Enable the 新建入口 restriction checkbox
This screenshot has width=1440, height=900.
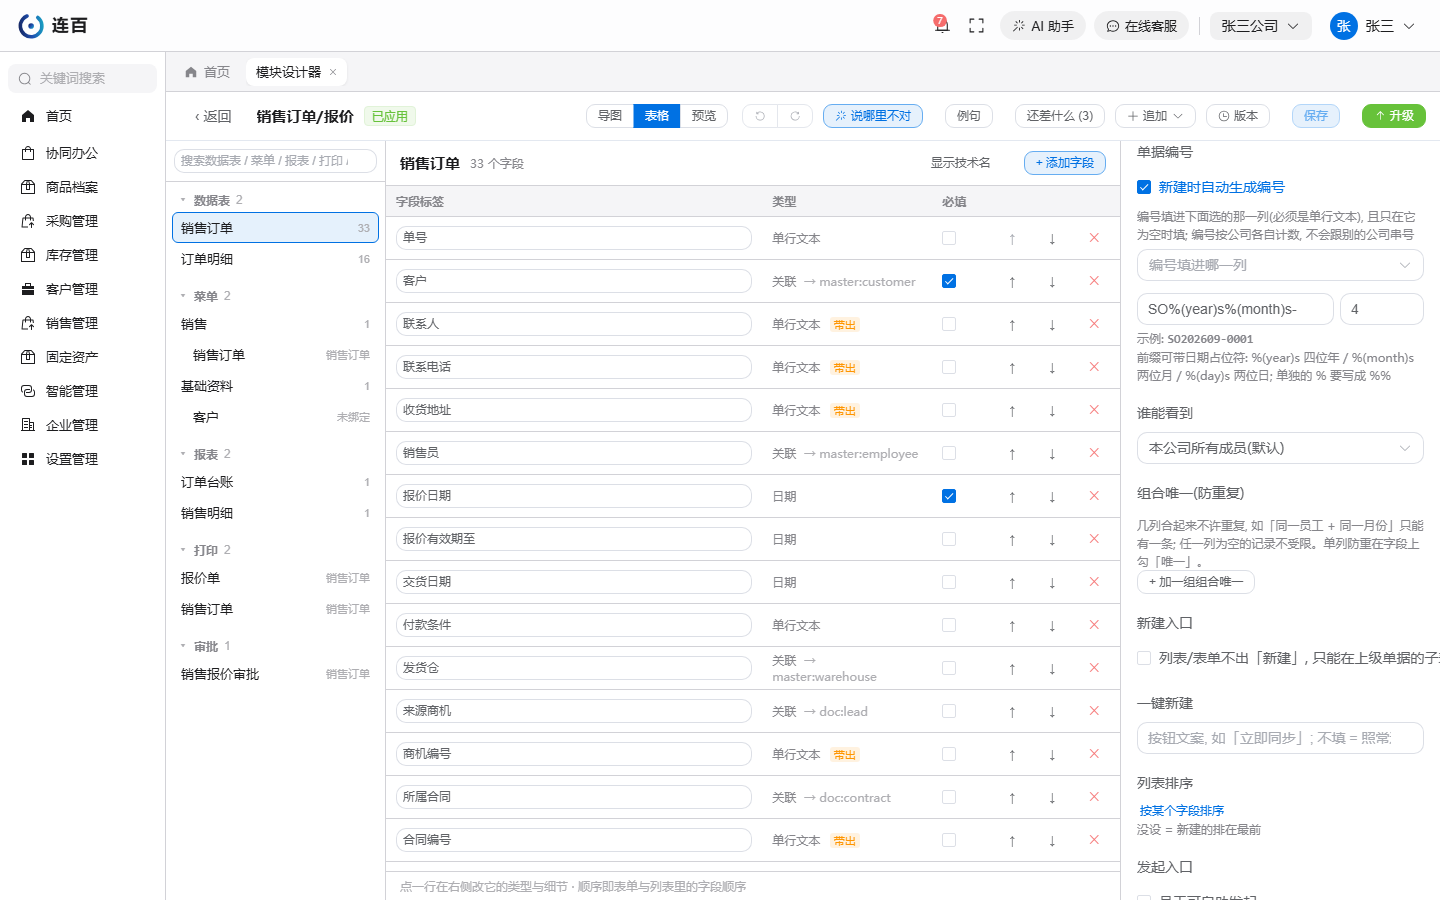[1144, 658]
